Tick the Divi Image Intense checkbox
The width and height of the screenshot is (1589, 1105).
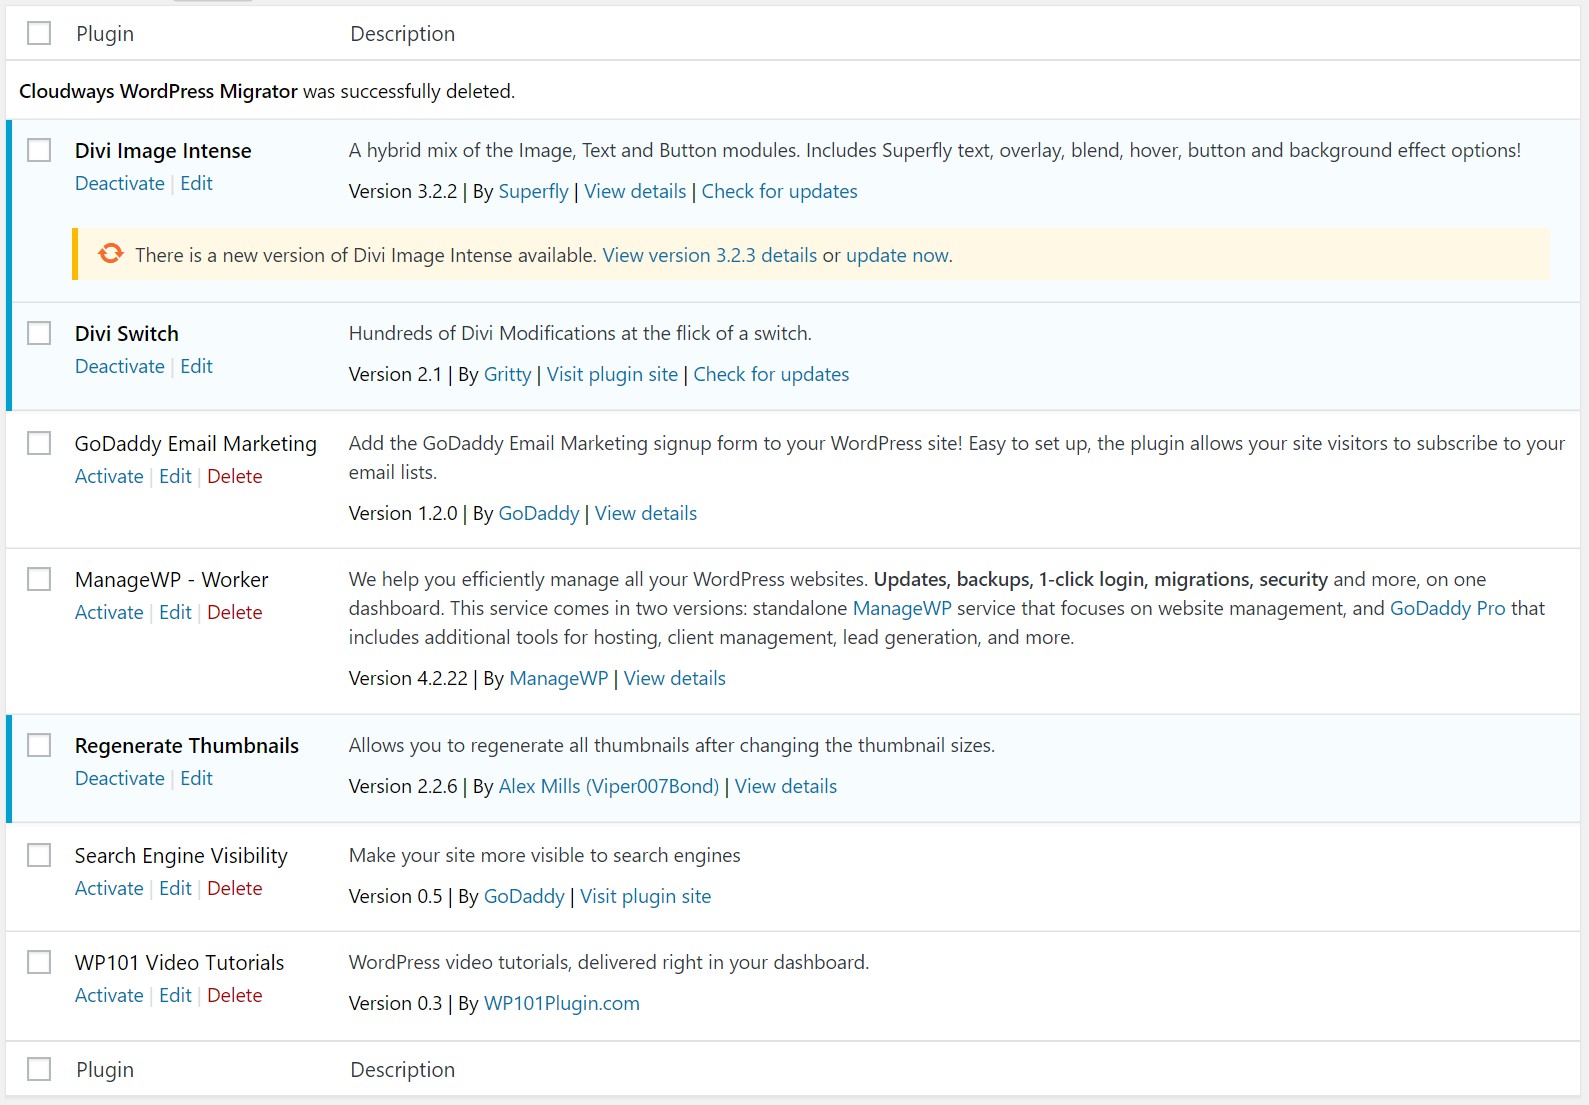(x=39, y=150)
